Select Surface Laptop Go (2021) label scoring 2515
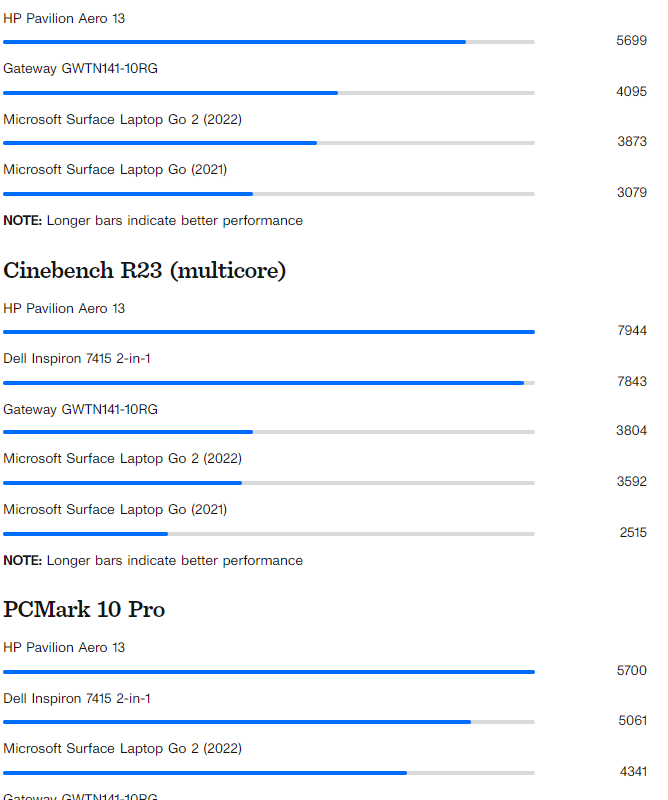The width and height of the screenshot is (668, 800). 115,509
